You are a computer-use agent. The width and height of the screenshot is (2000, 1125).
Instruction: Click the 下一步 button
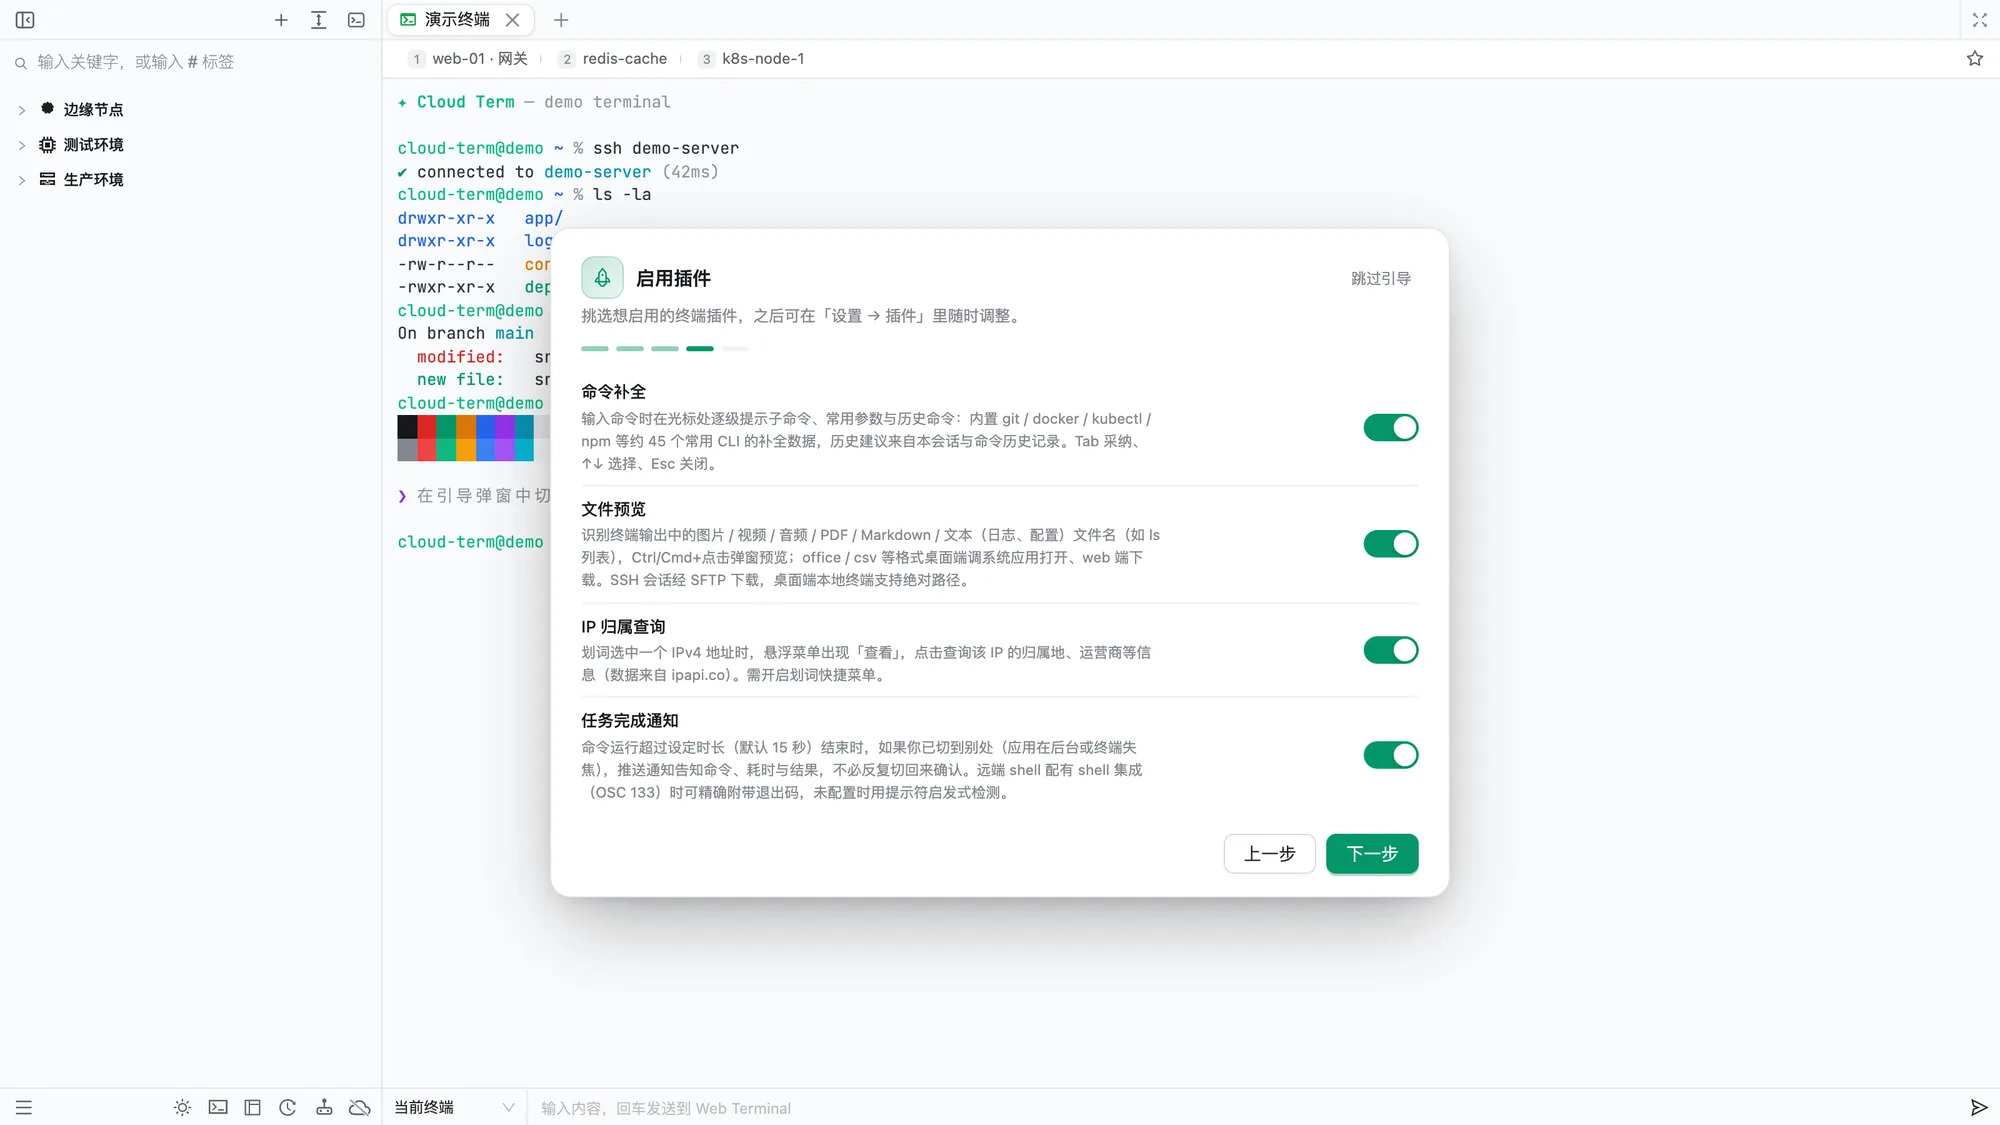[x=1372, y=853]
